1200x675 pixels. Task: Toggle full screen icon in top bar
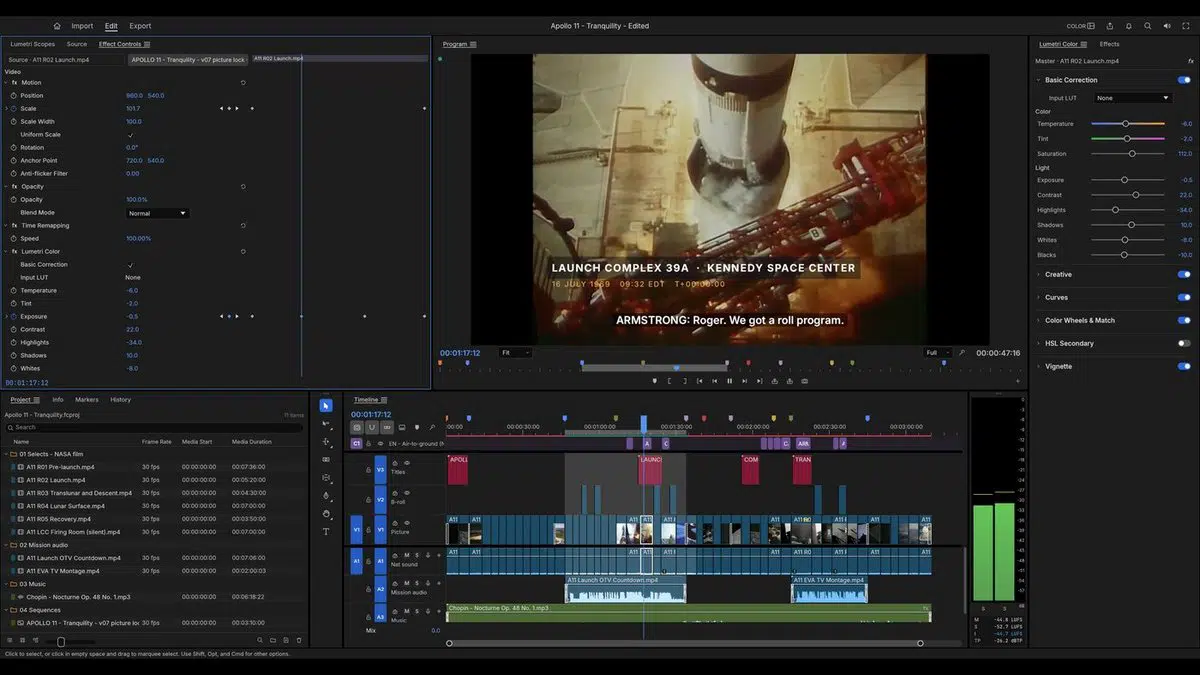(x=1186, y=26)
